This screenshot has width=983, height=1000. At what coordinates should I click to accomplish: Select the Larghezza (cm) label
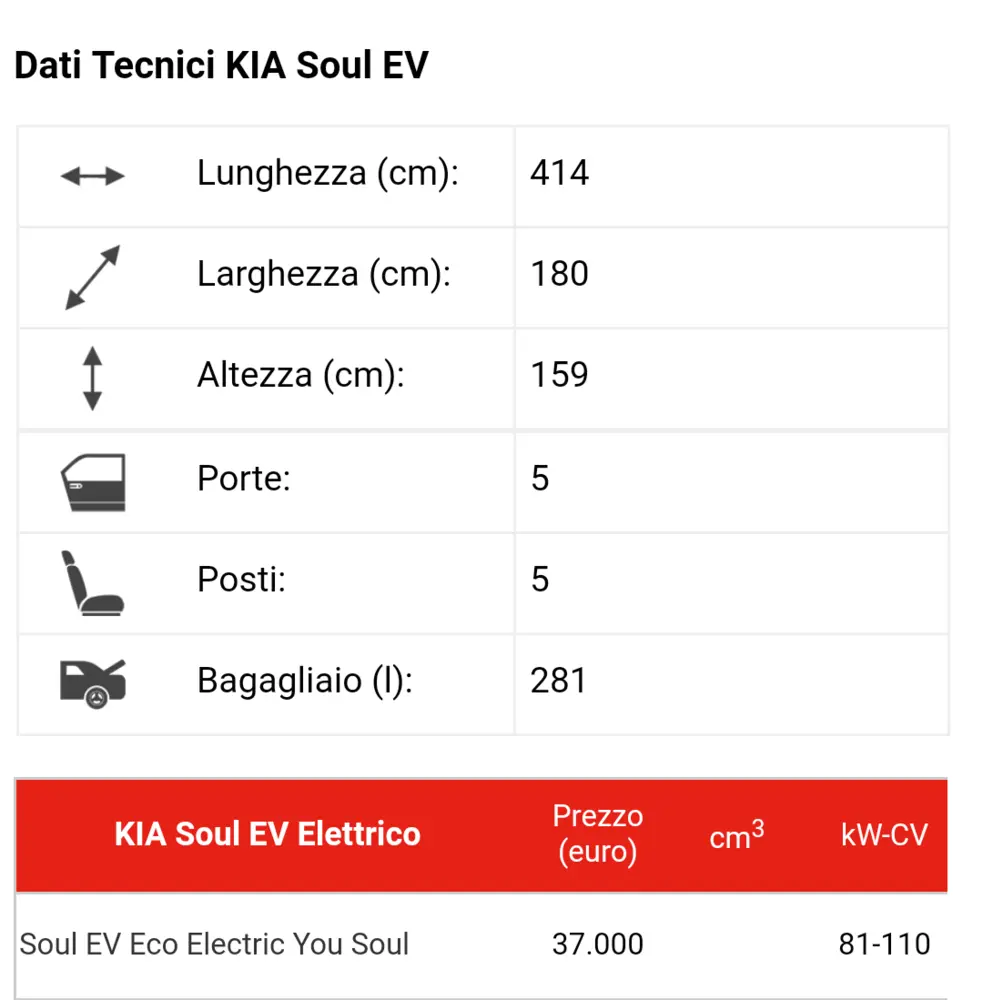[324, 274]
